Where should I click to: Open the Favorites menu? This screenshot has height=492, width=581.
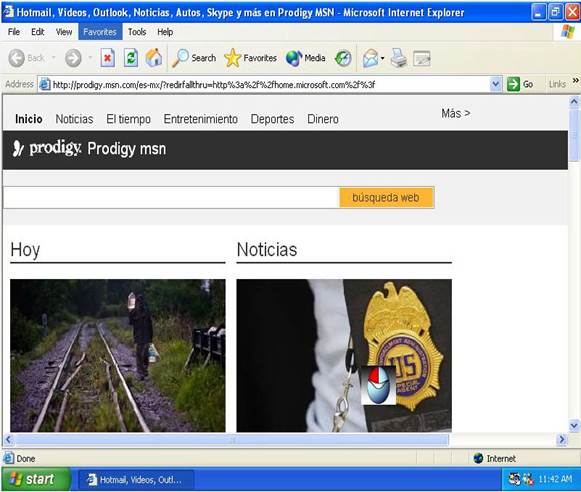tap(100, 32)
